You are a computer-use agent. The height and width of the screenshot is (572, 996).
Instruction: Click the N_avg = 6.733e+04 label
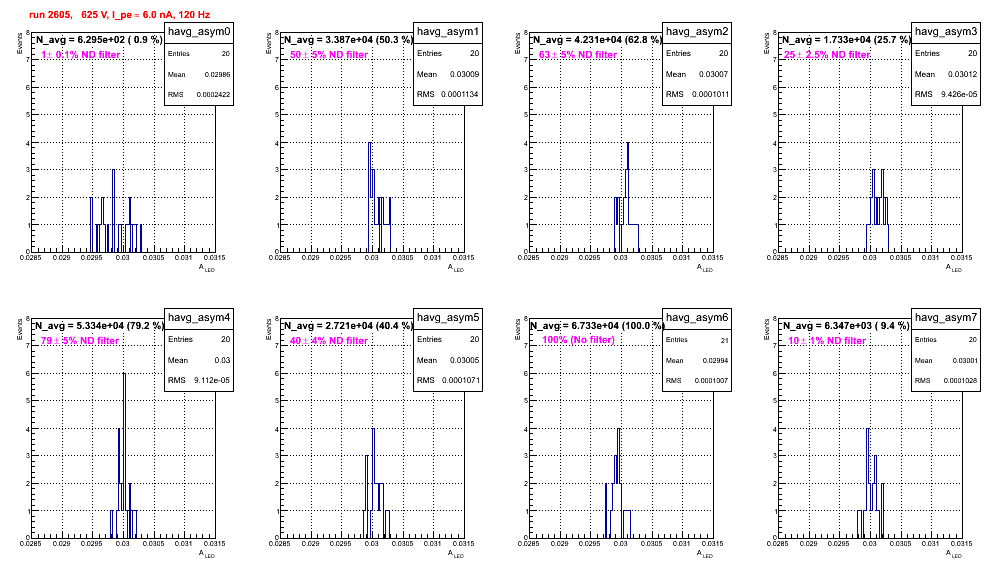tap(597, 326)
